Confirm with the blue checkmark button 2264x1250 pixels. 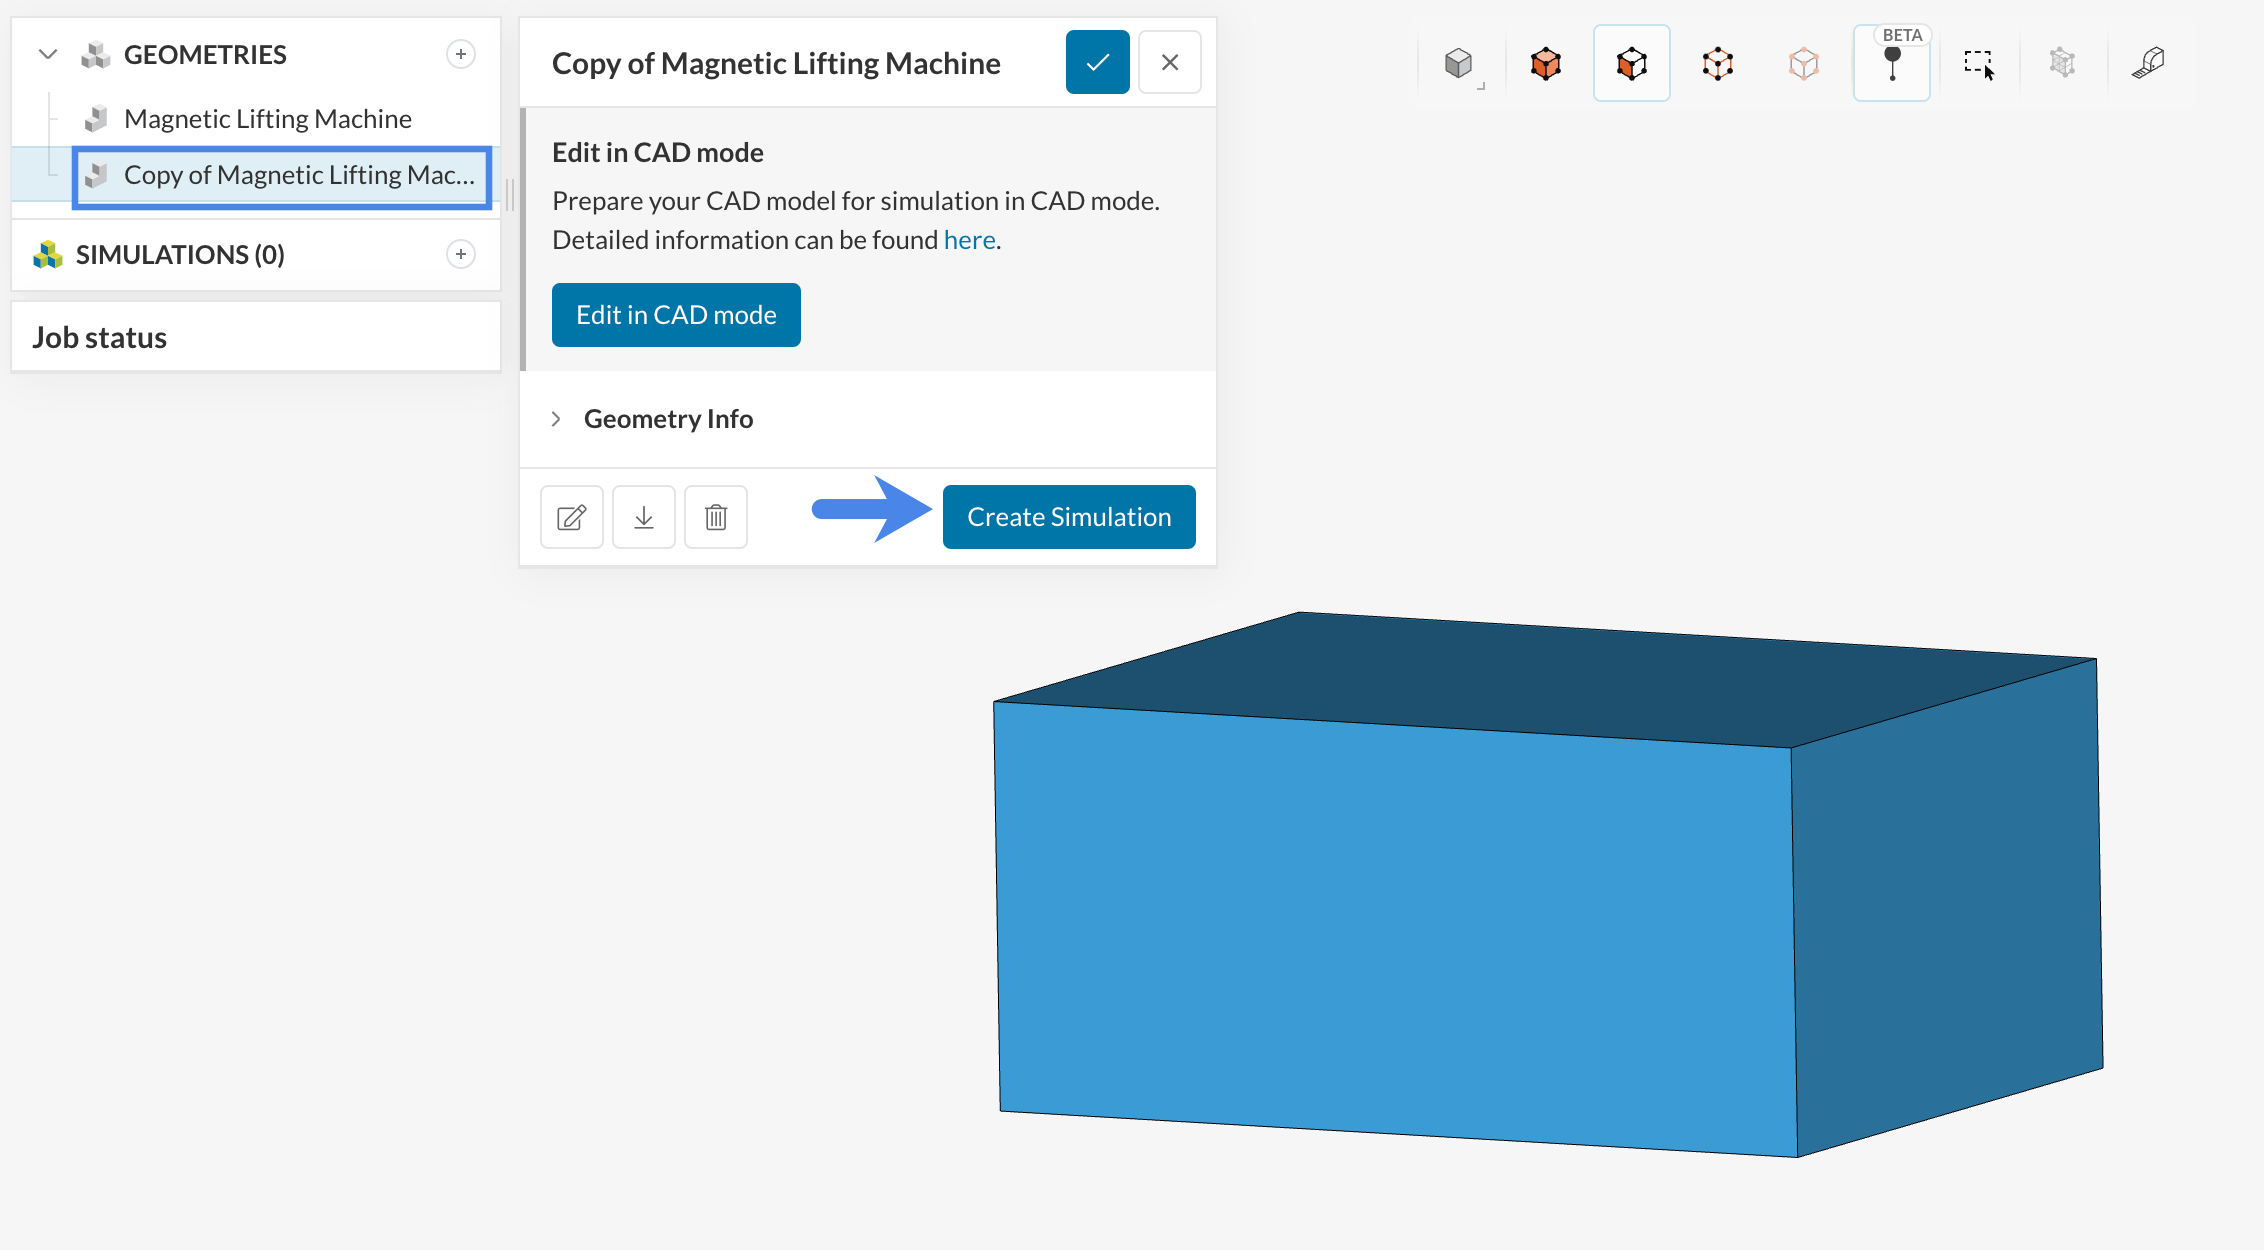[1097, 62]
